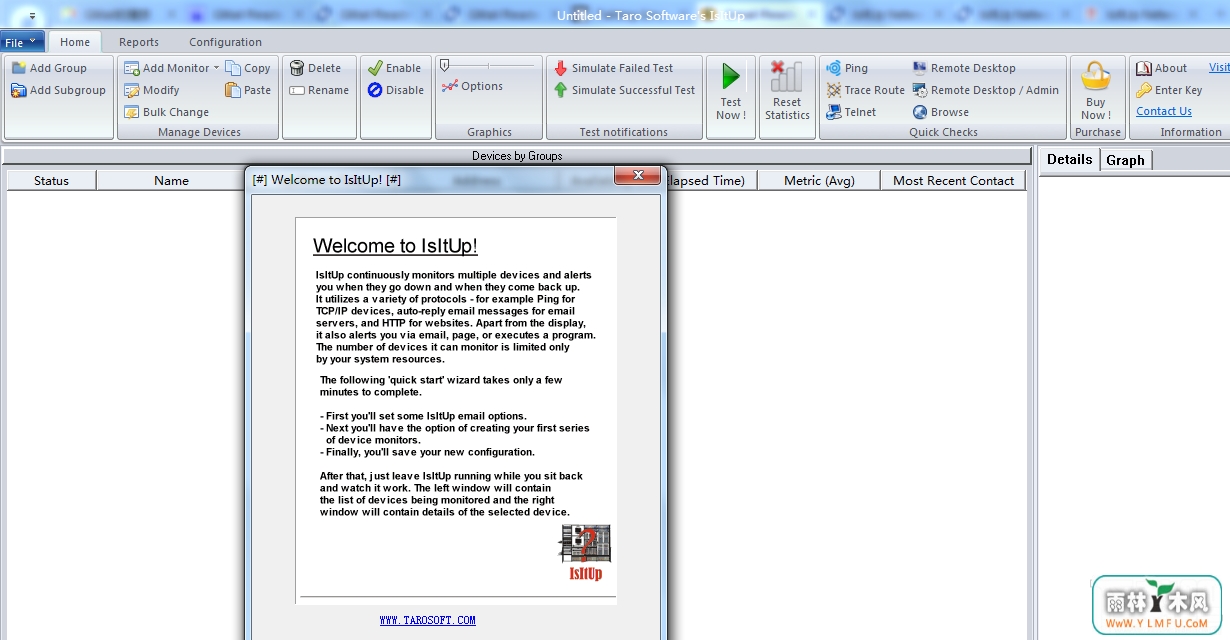Click the Graphics slider handle

[445, 65]
